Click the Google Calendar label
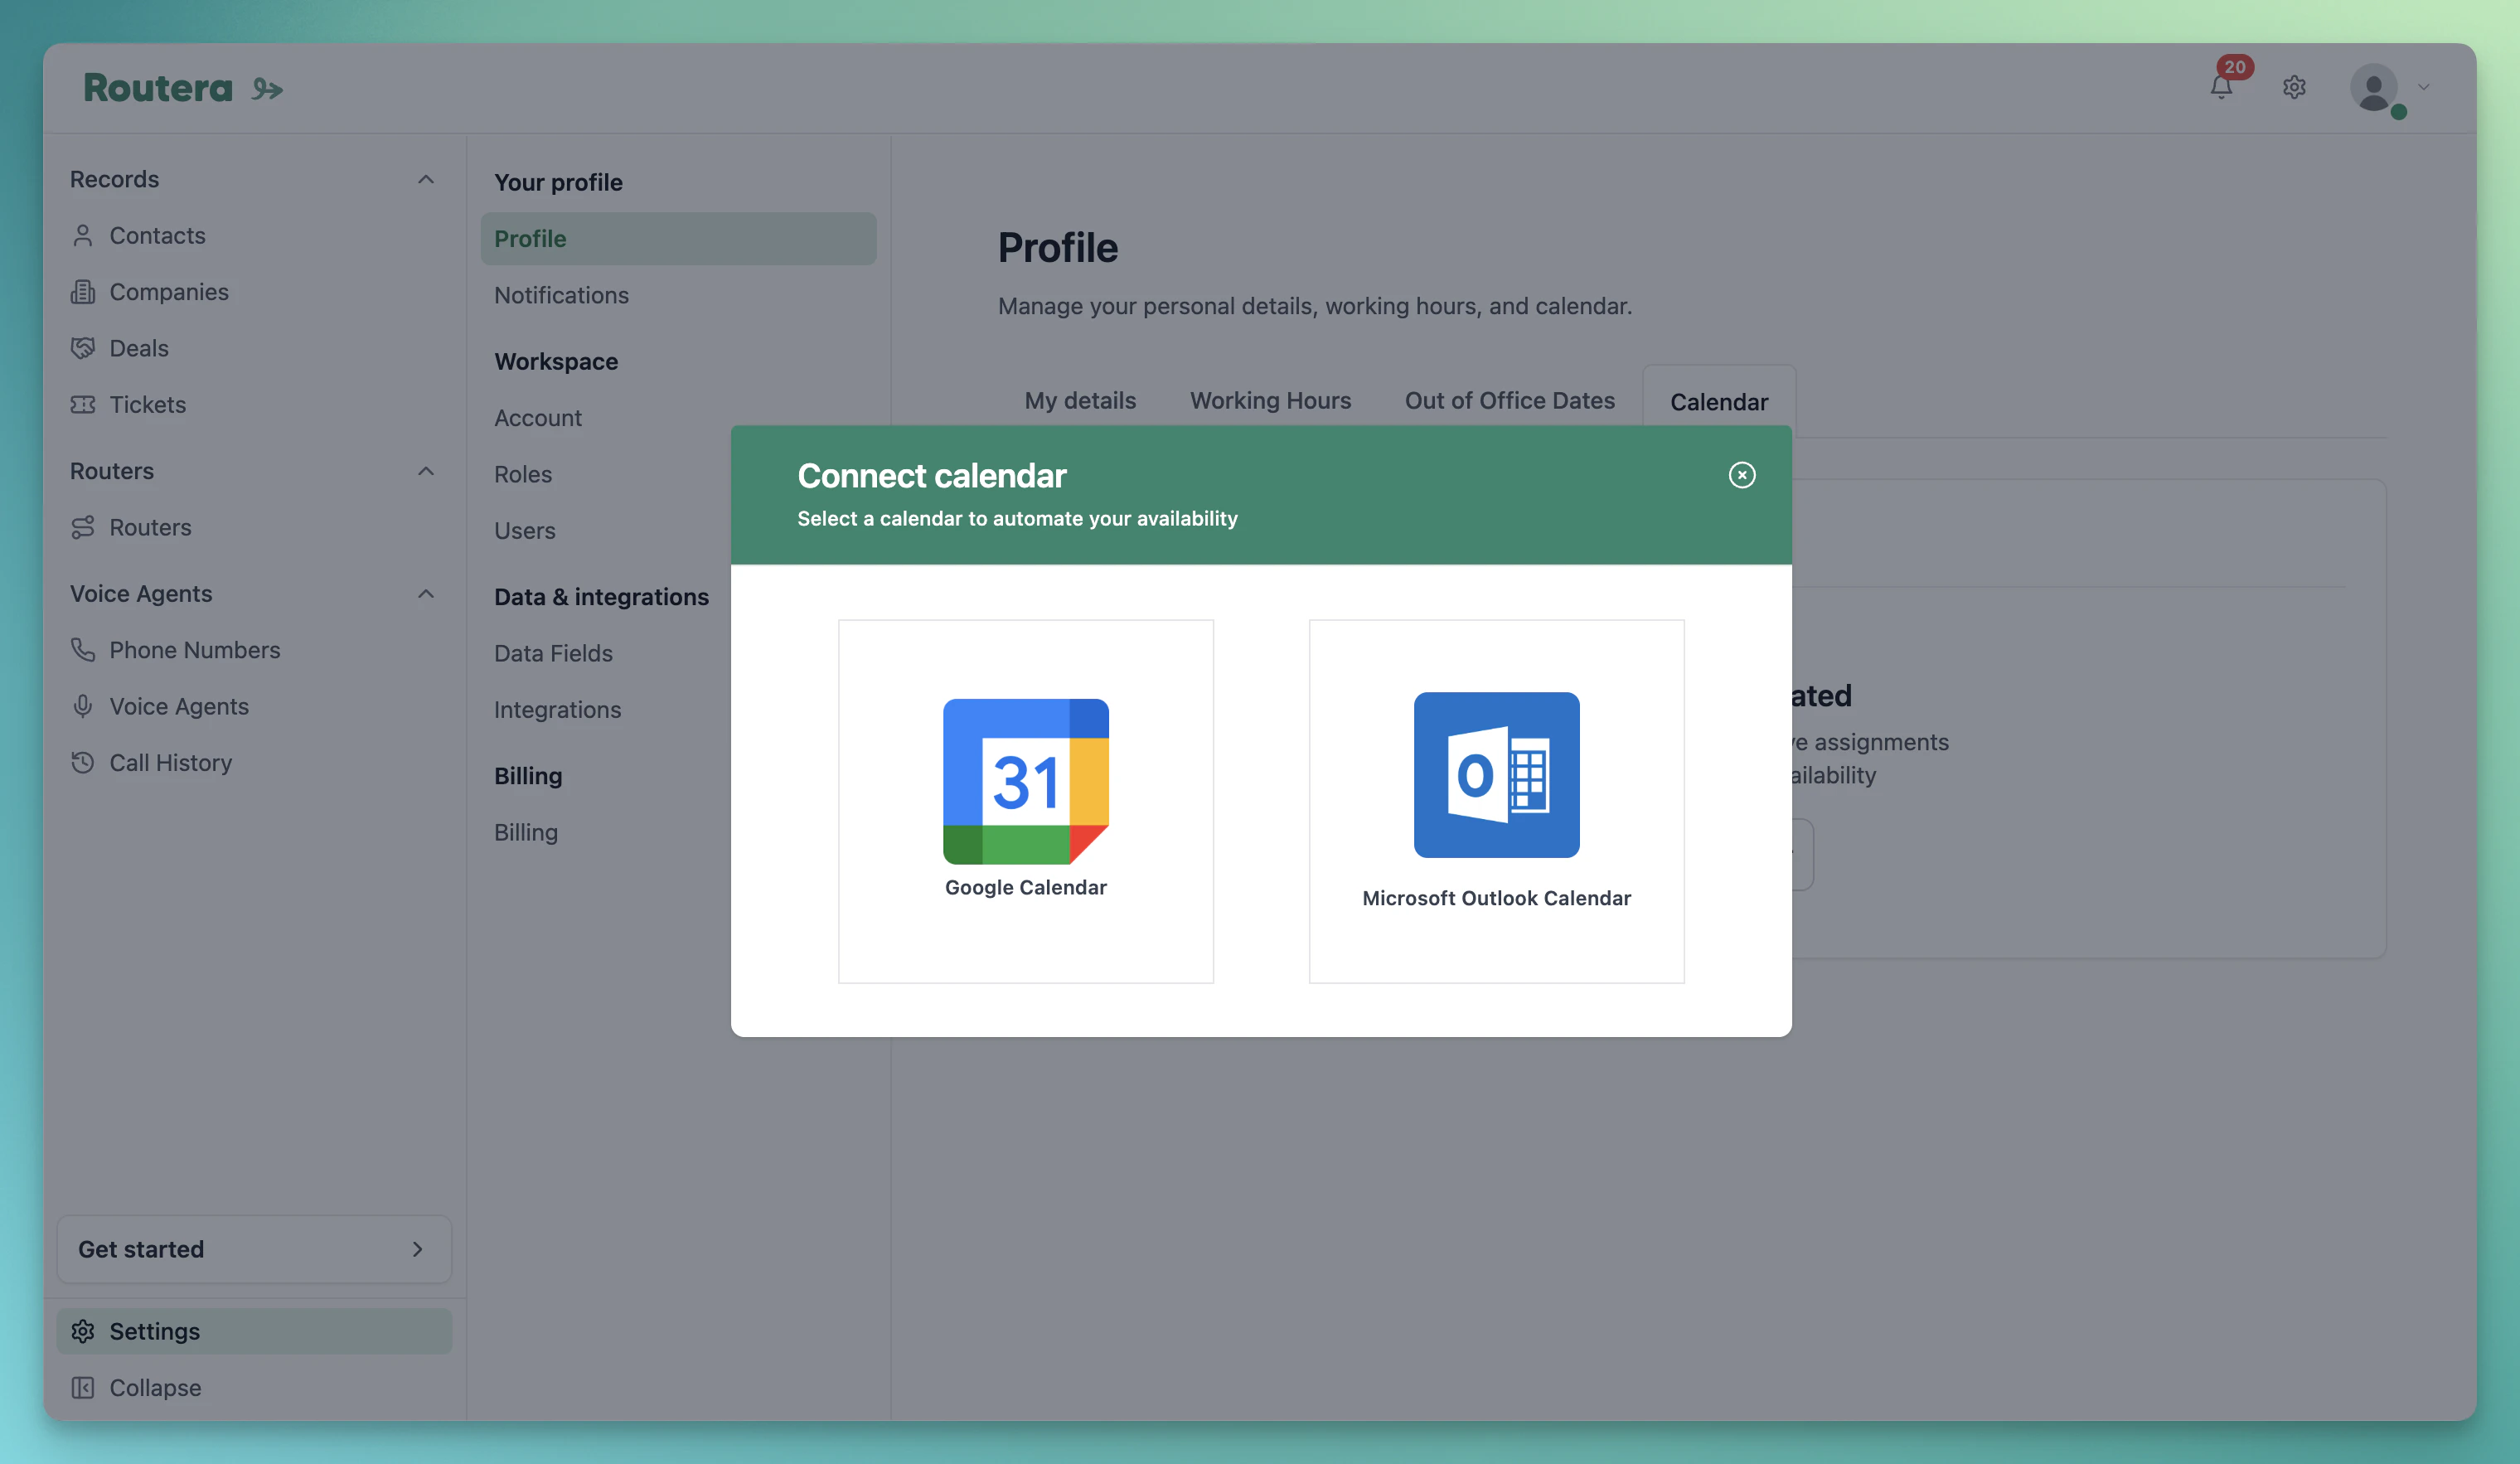 [x=1026, y=888]
